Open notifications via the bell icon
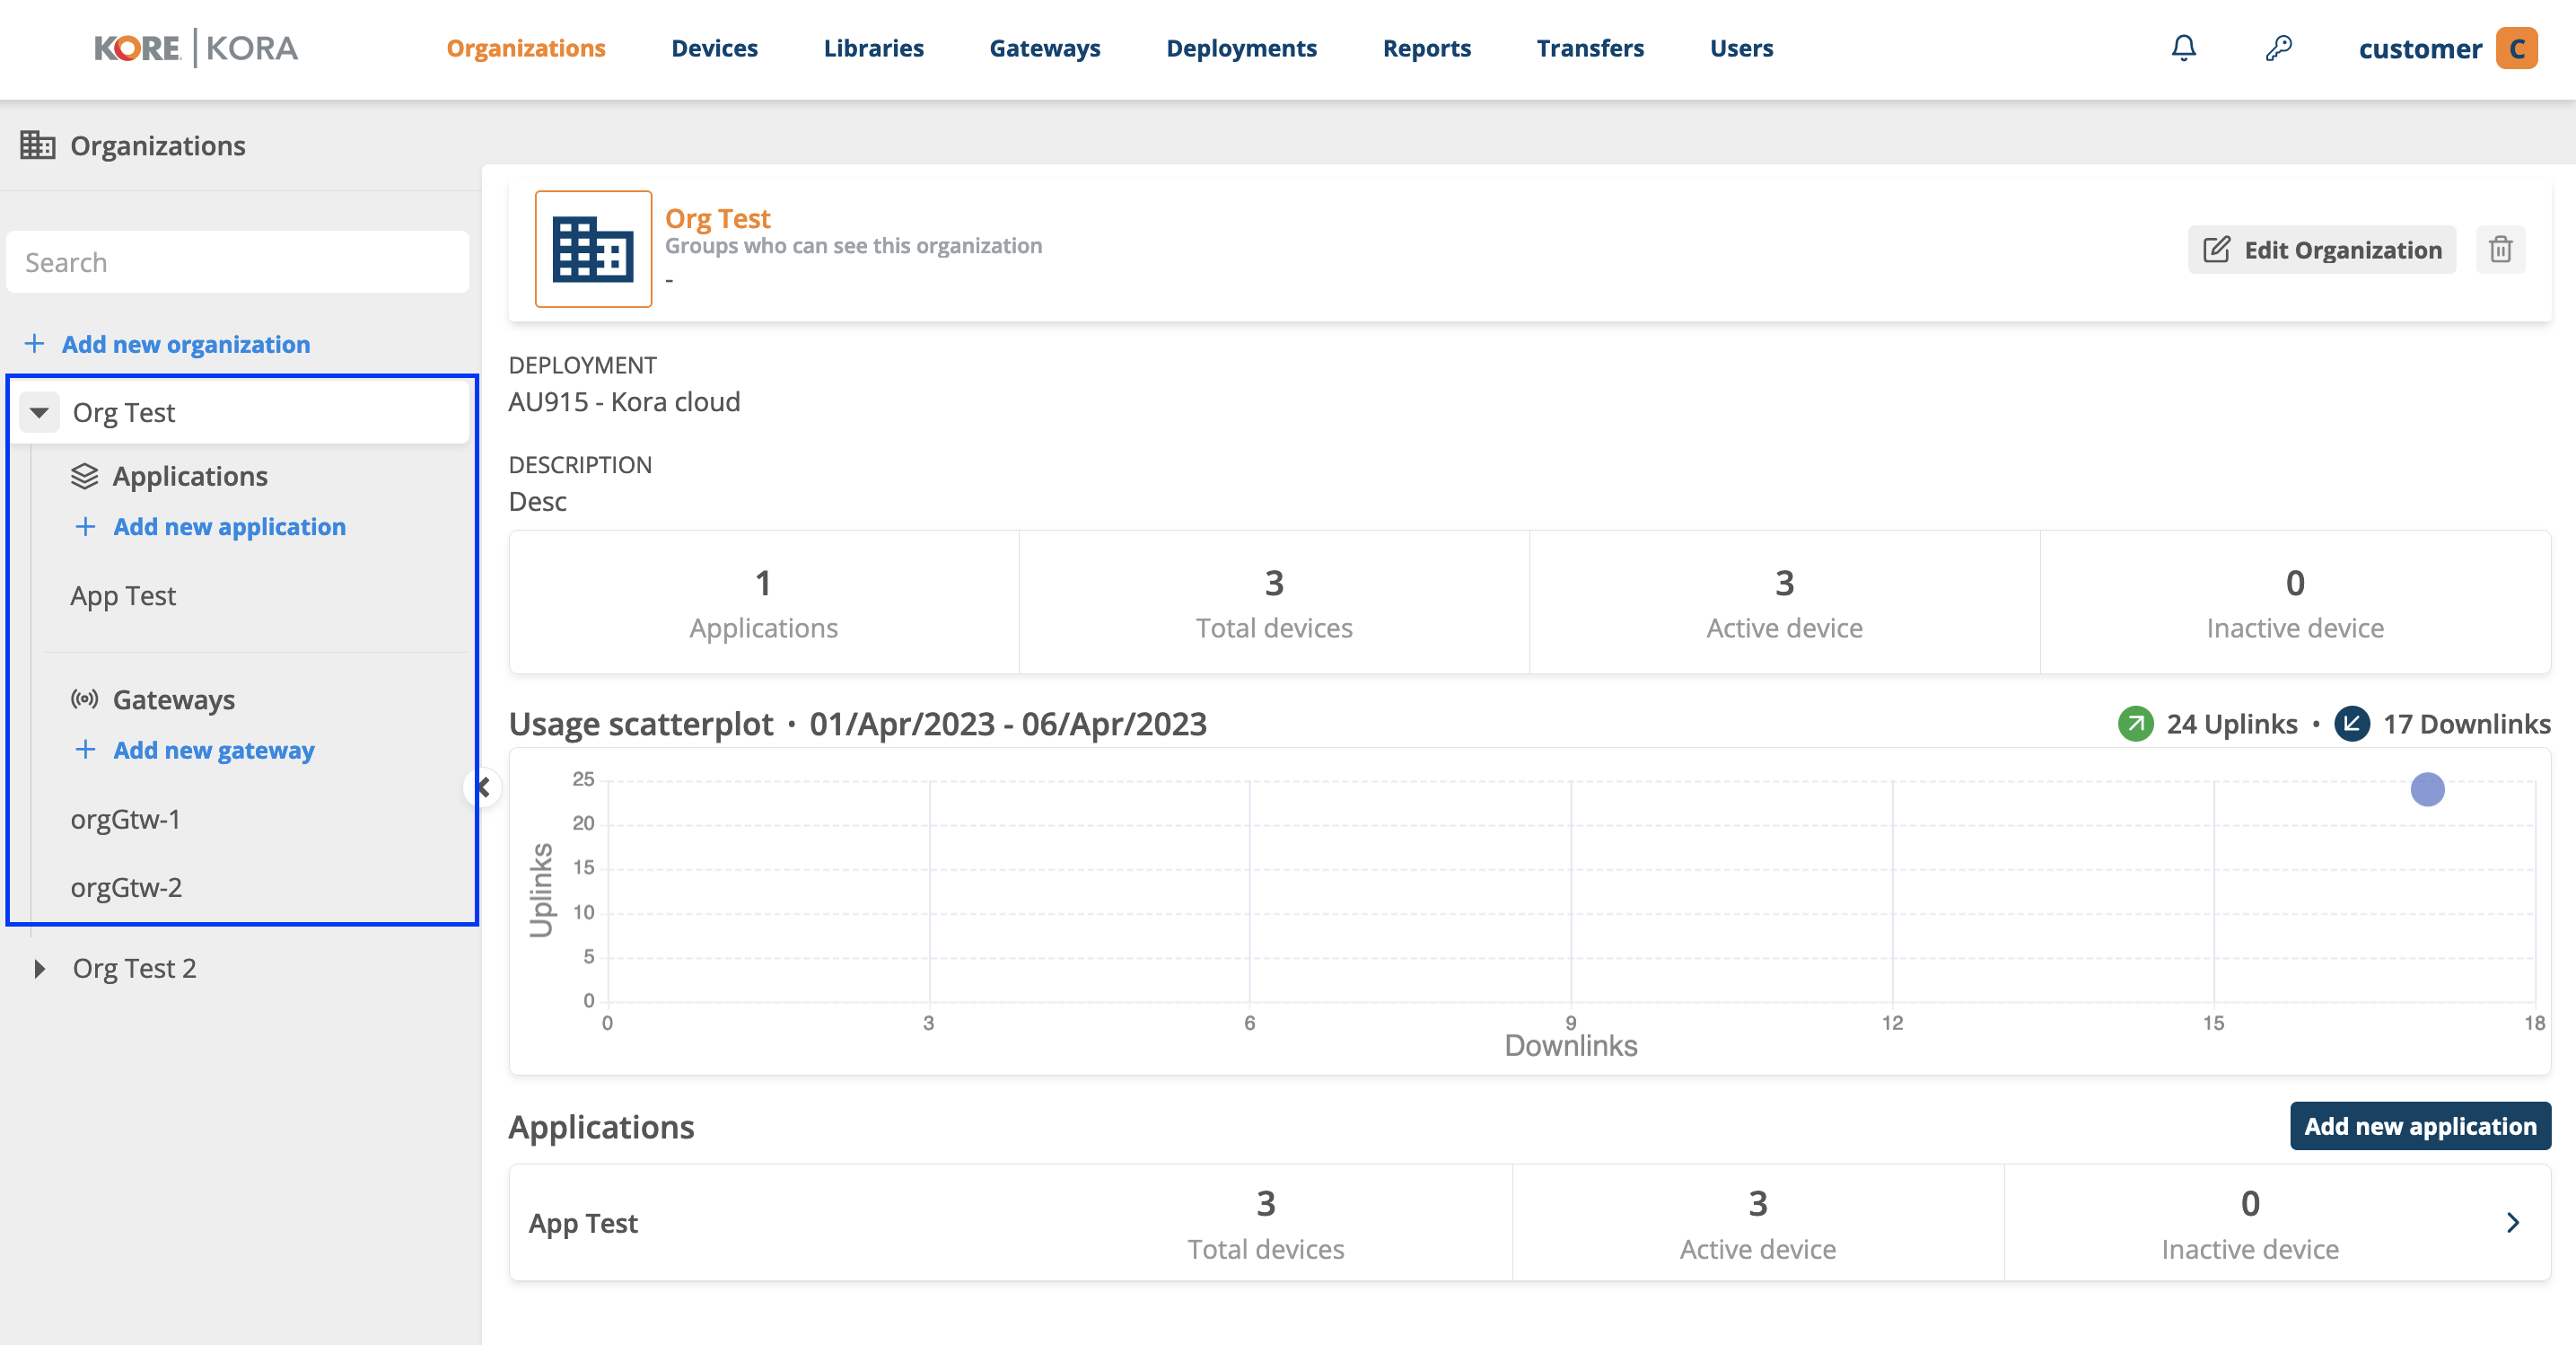 [2184, 47]
